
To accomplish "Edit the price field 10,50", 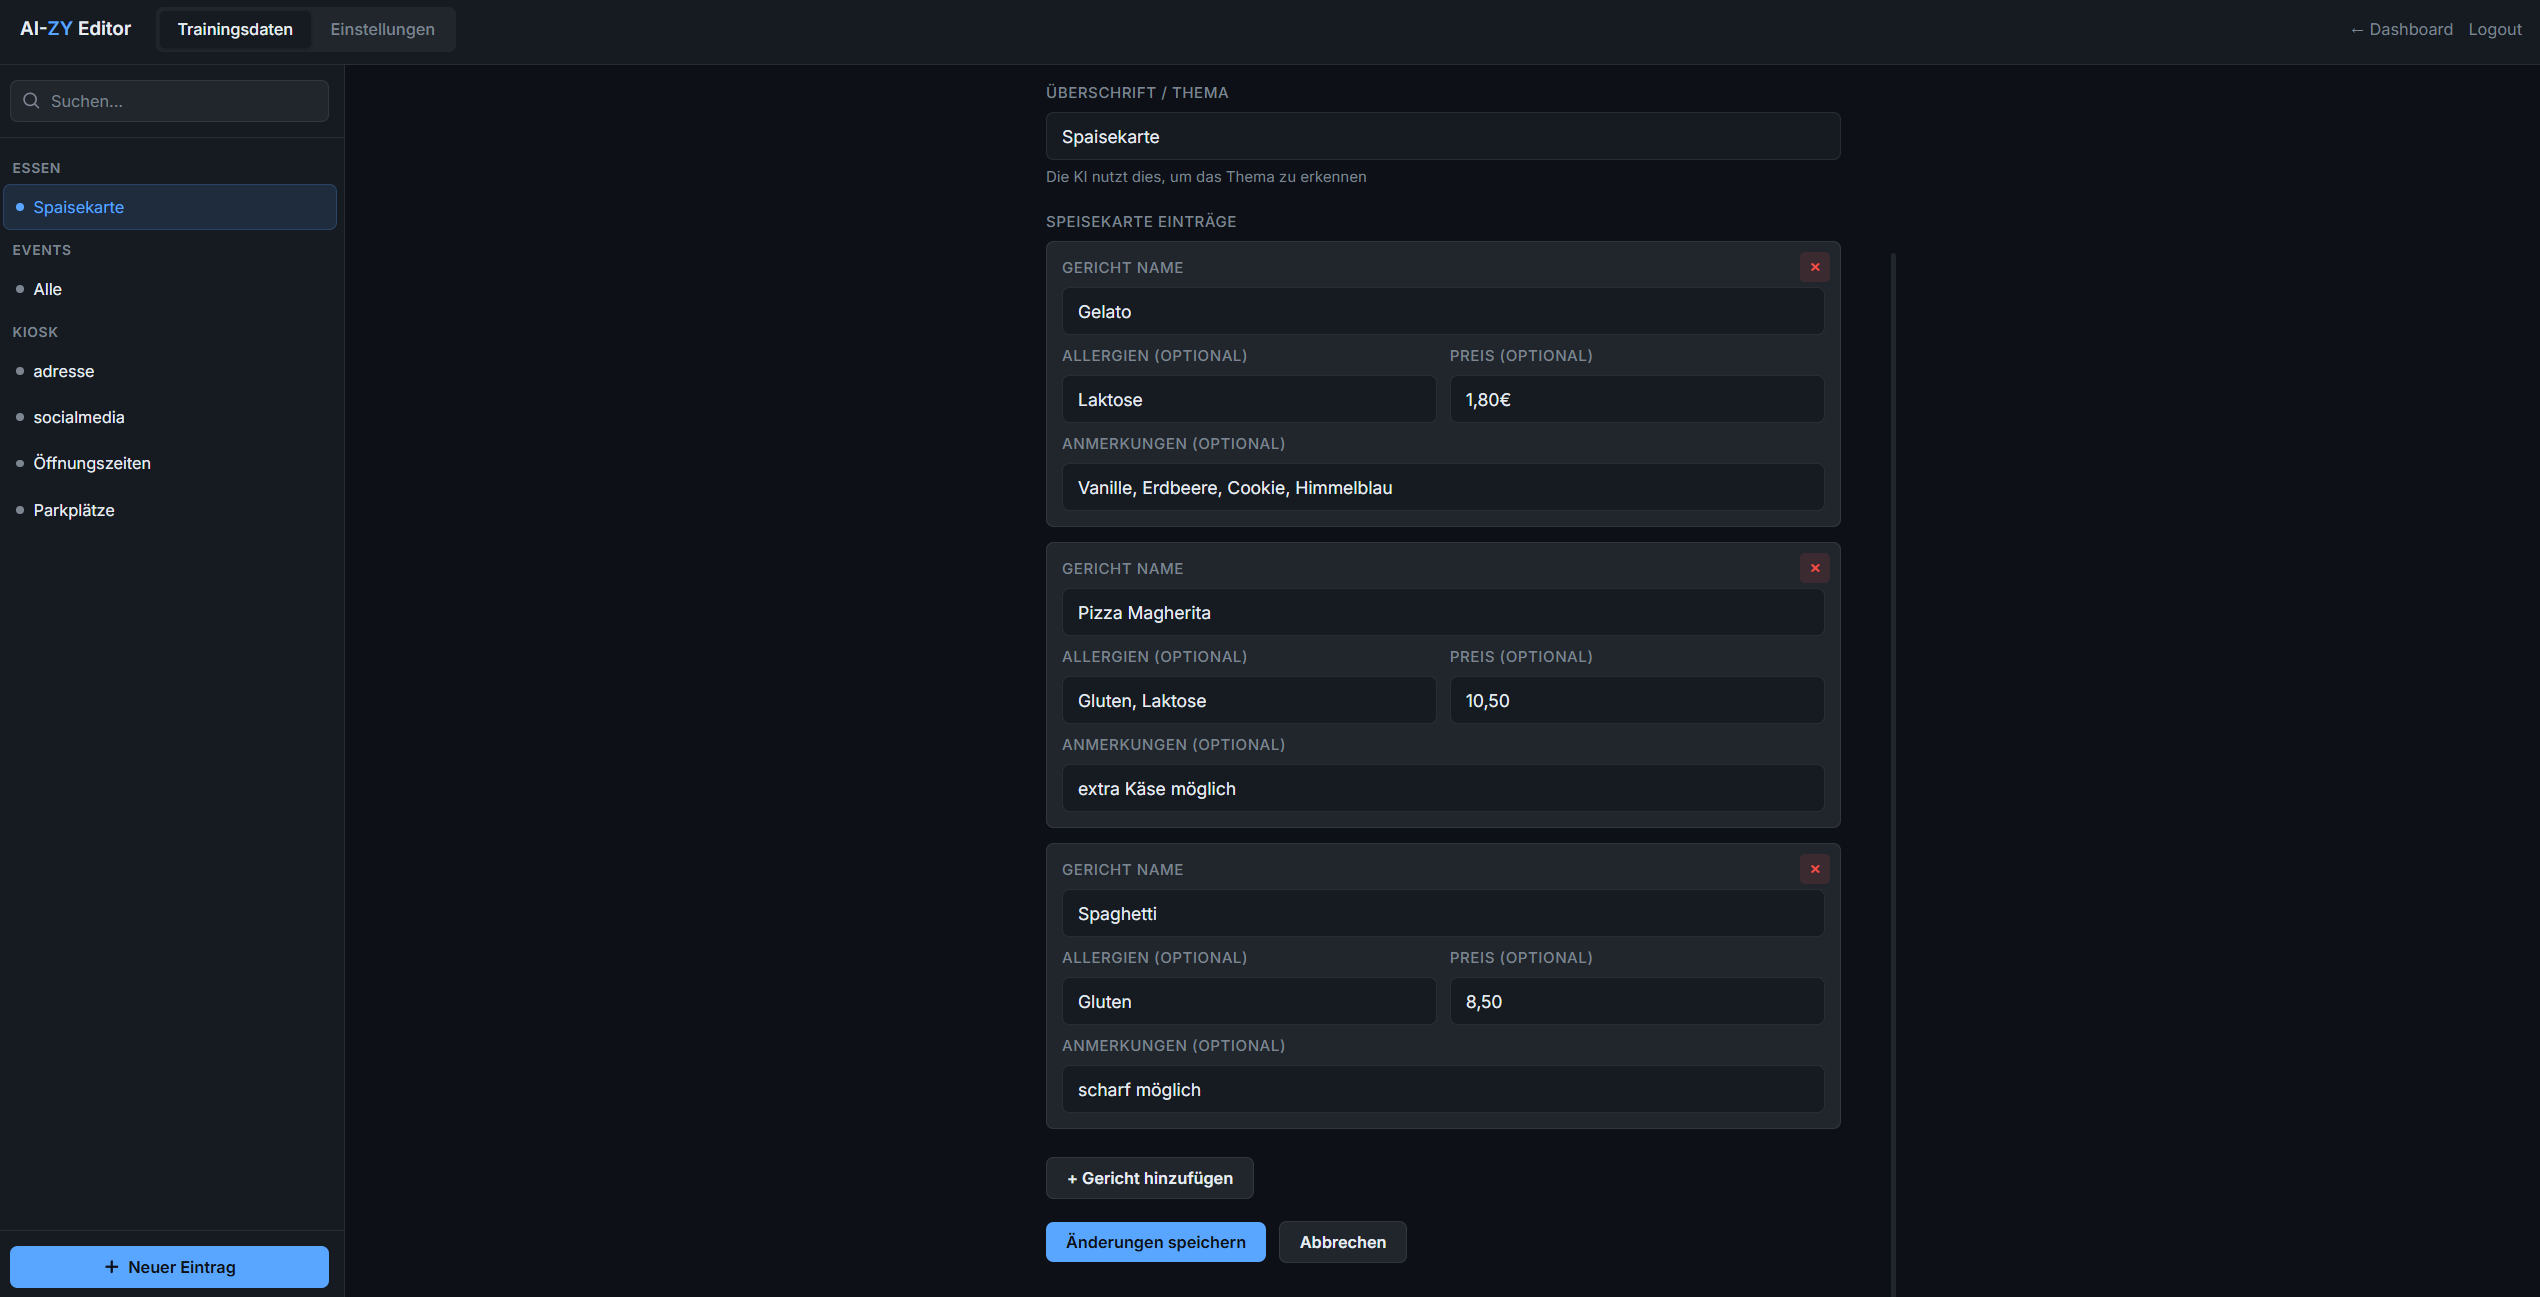I will [x=1637, y=700].
